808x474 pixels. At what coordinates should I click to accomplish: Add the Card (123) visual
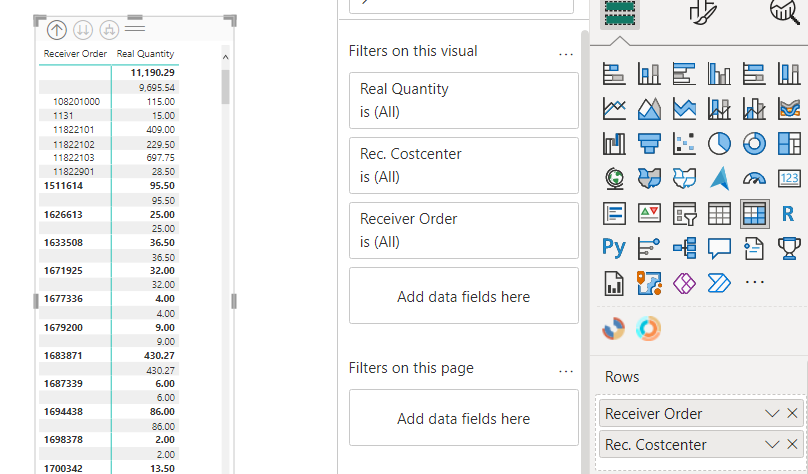click(789, 178)
